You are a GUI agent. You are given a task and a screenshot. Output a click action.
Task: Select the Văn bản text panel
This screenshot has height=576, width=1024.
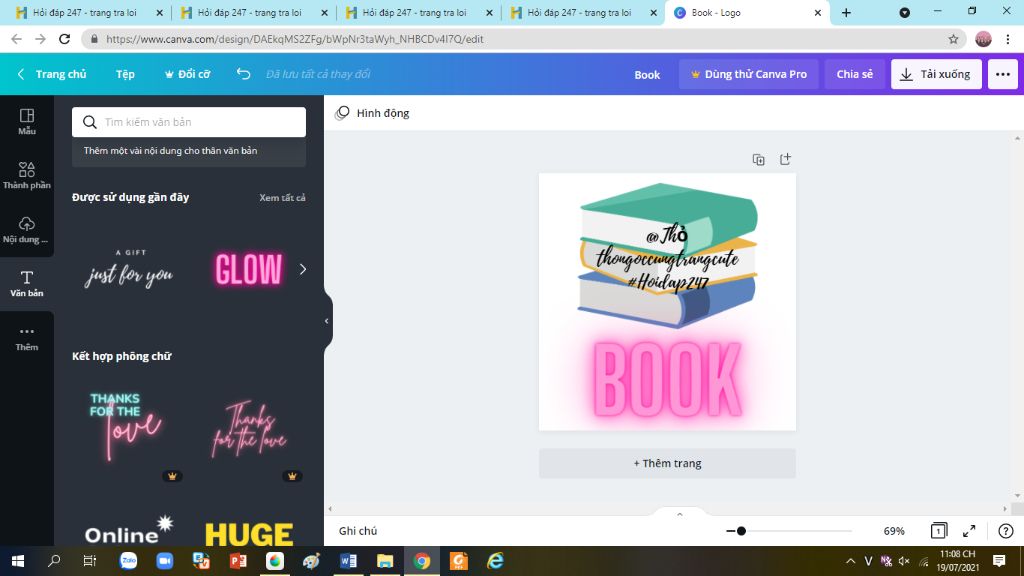point(27,284)
